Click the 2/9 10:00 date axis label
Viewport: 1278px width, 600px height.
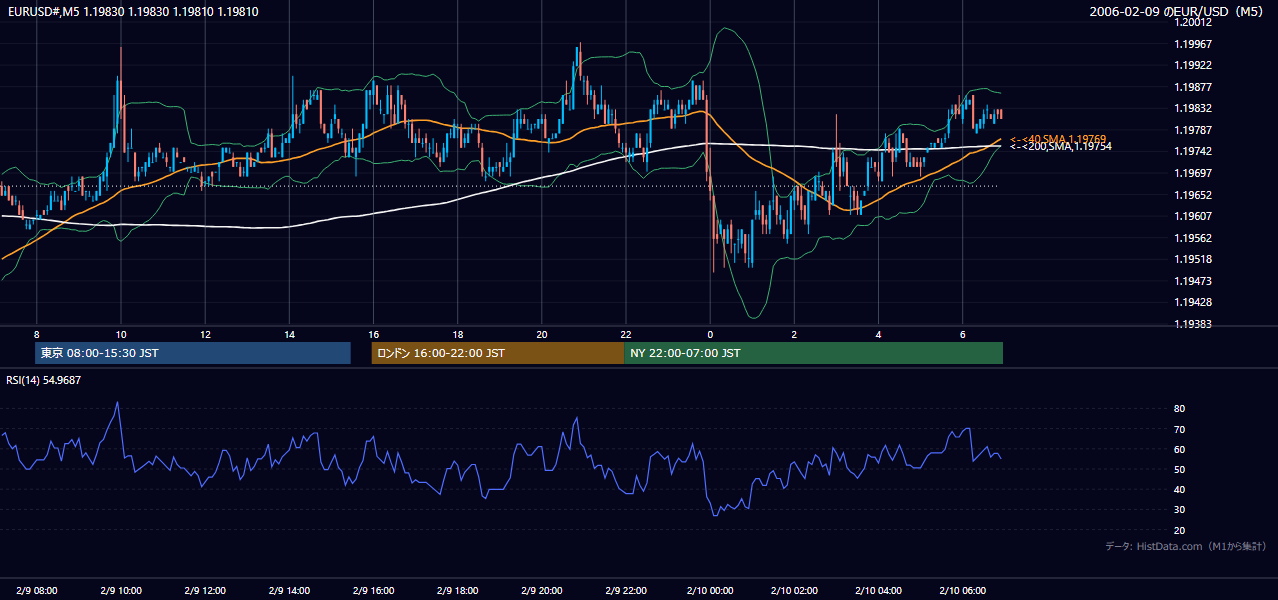pos(120,591)
